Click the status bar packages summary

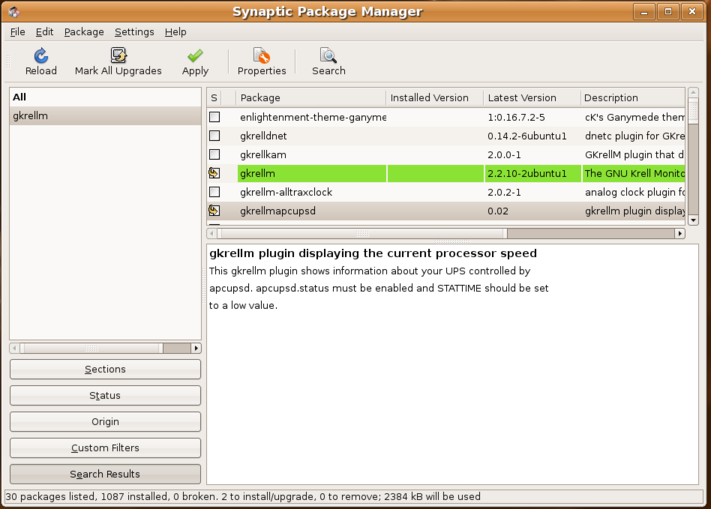point(243,496)
